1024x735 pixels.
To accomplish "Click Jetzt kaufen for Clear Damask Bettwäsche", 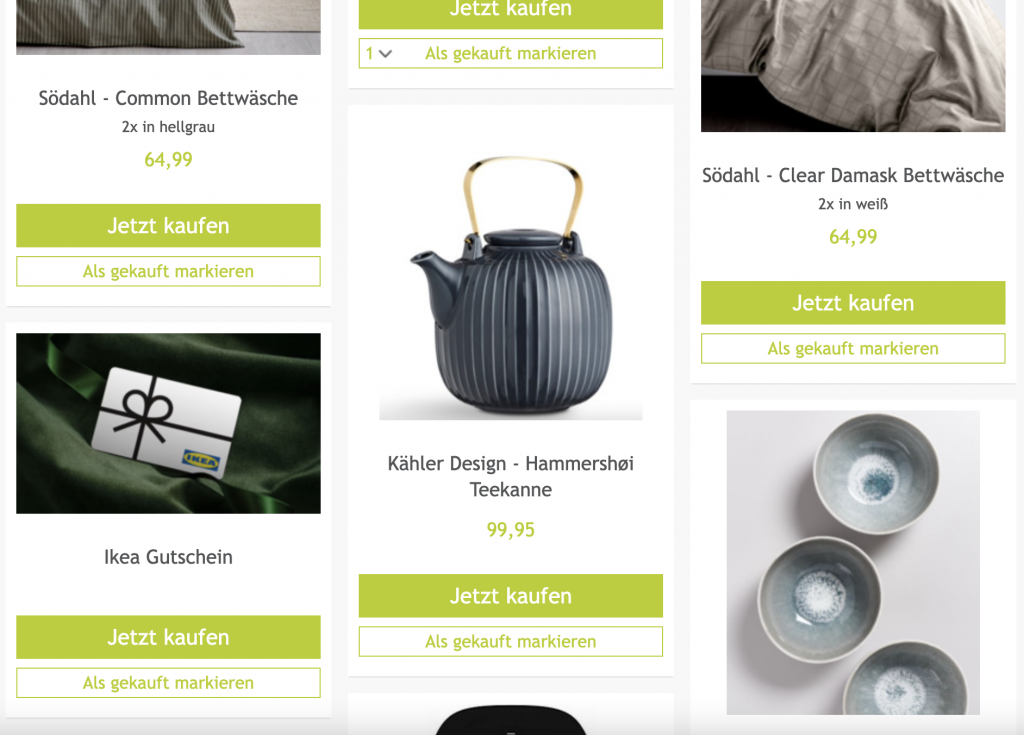I will 853,302.
